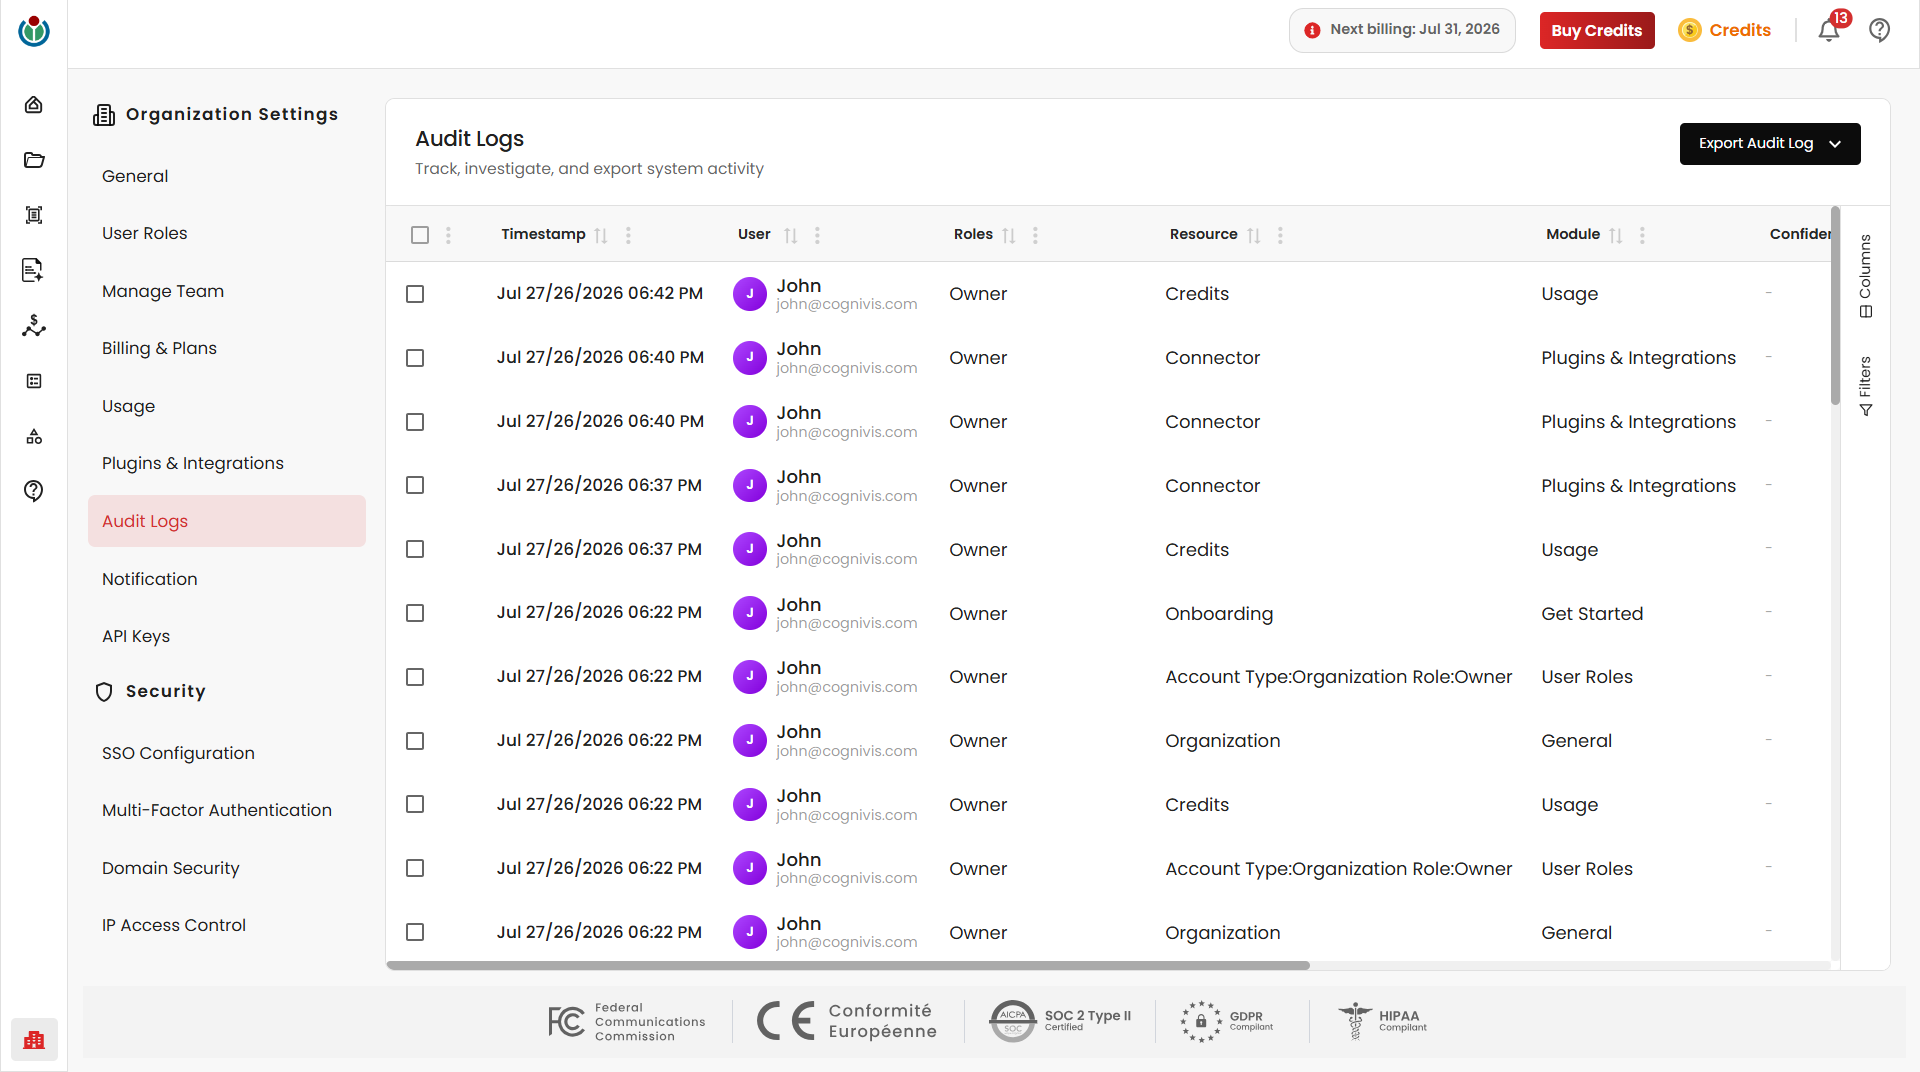Open Roles column options menu
Screen dimensions: 1920x1072
(x=1035, y=235)
